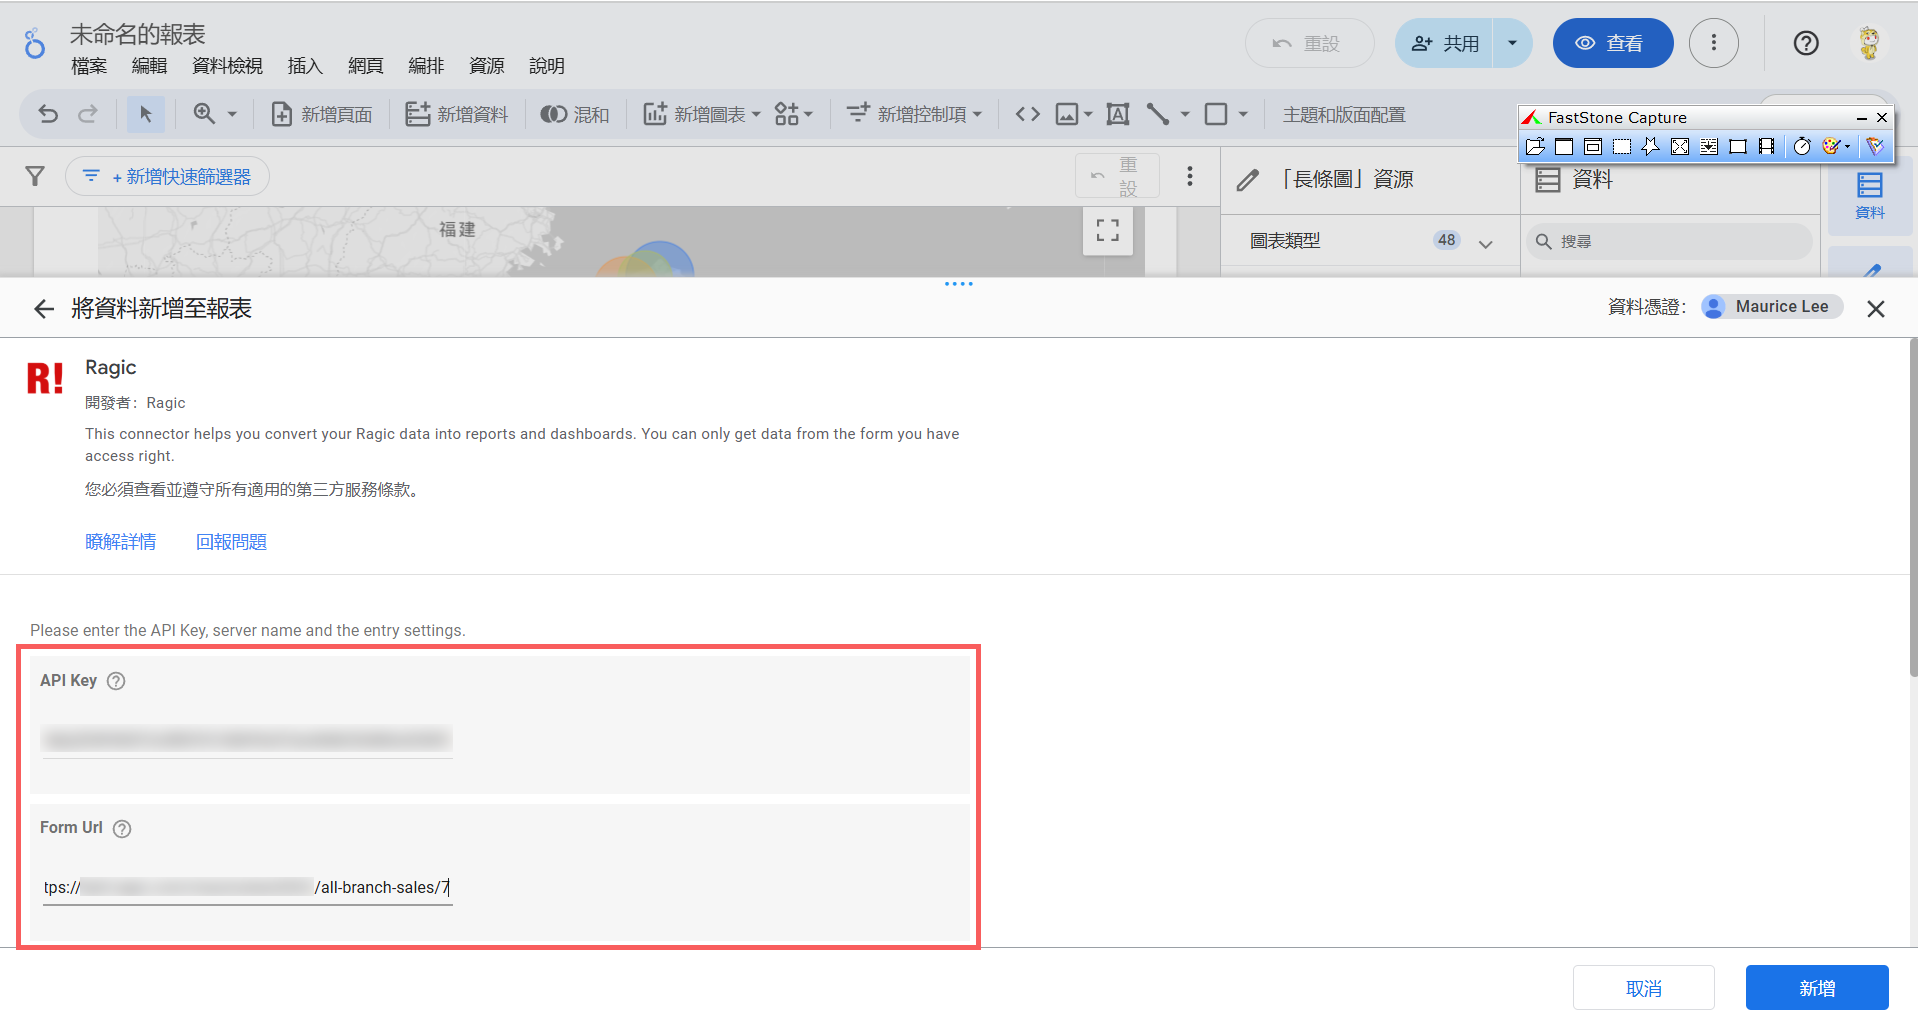Image resolution: width=1918 pixels, height=1026 pixels.
Task: Click the 取消 cancel button
Action: pos(1643,988)
